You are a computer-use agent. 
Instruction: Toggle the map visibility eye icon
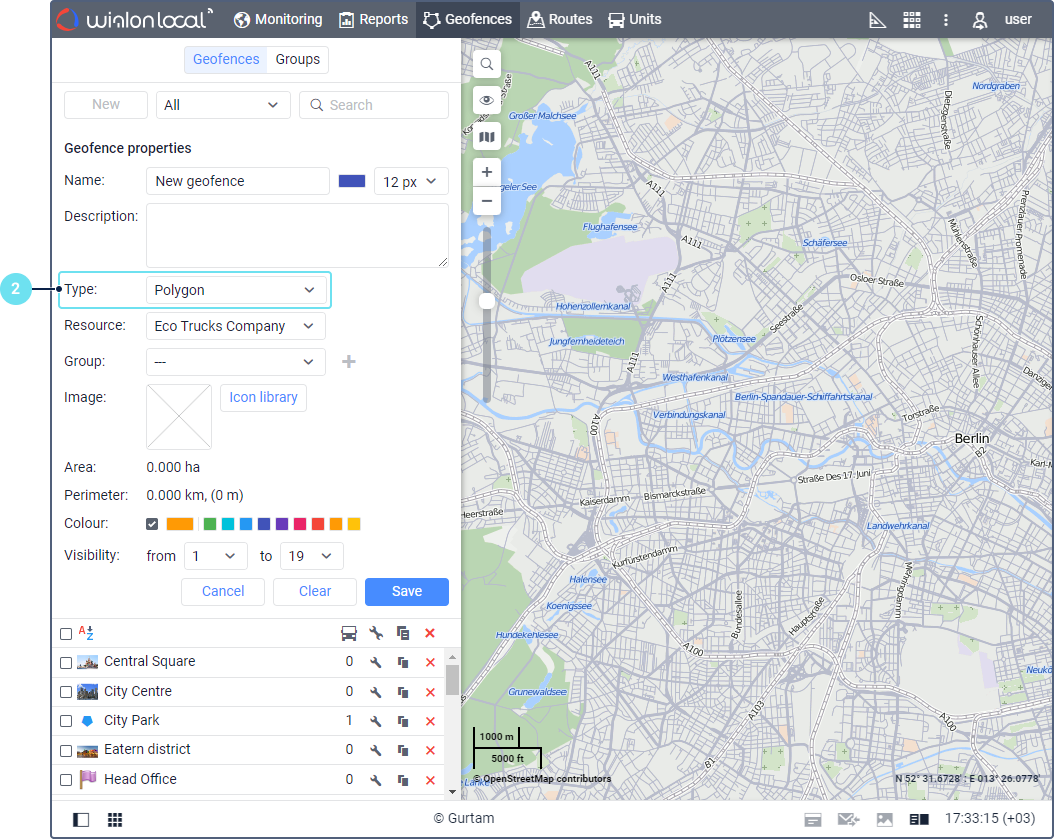click(x=487, y=101)
